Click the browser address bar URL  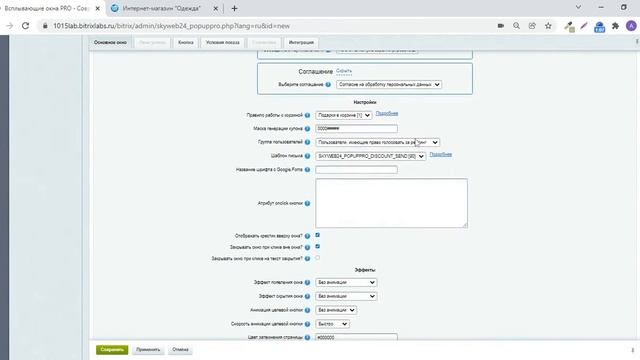[171, 26]
